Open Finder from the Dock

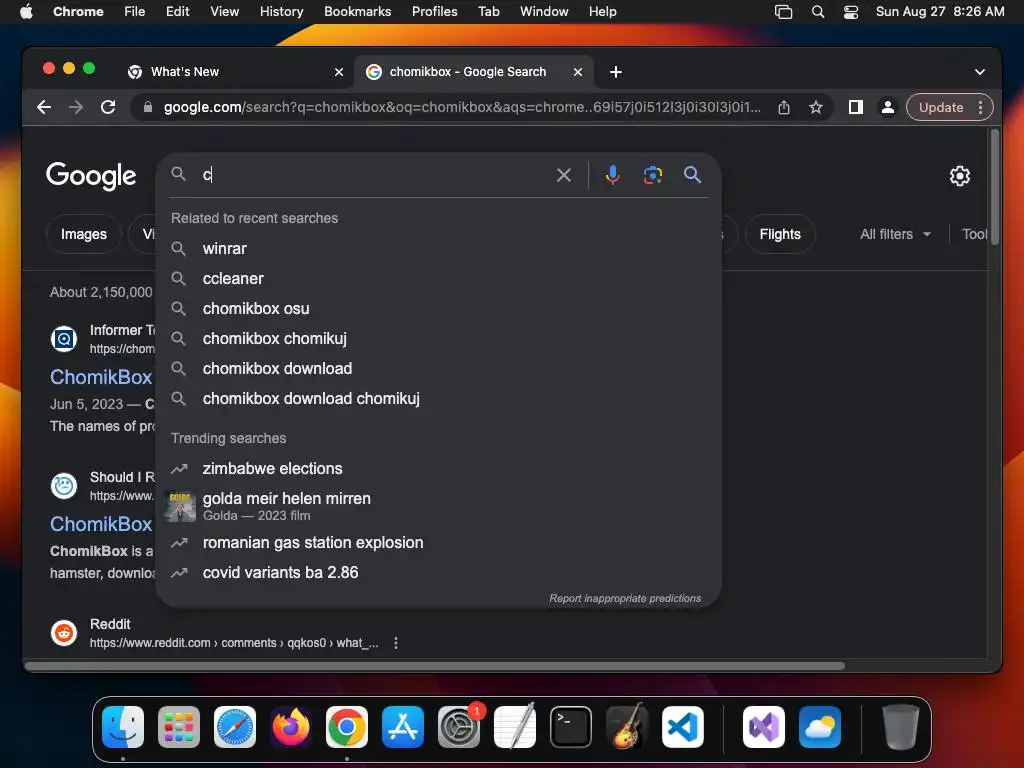pyautogui.click(x=123, y=727)
